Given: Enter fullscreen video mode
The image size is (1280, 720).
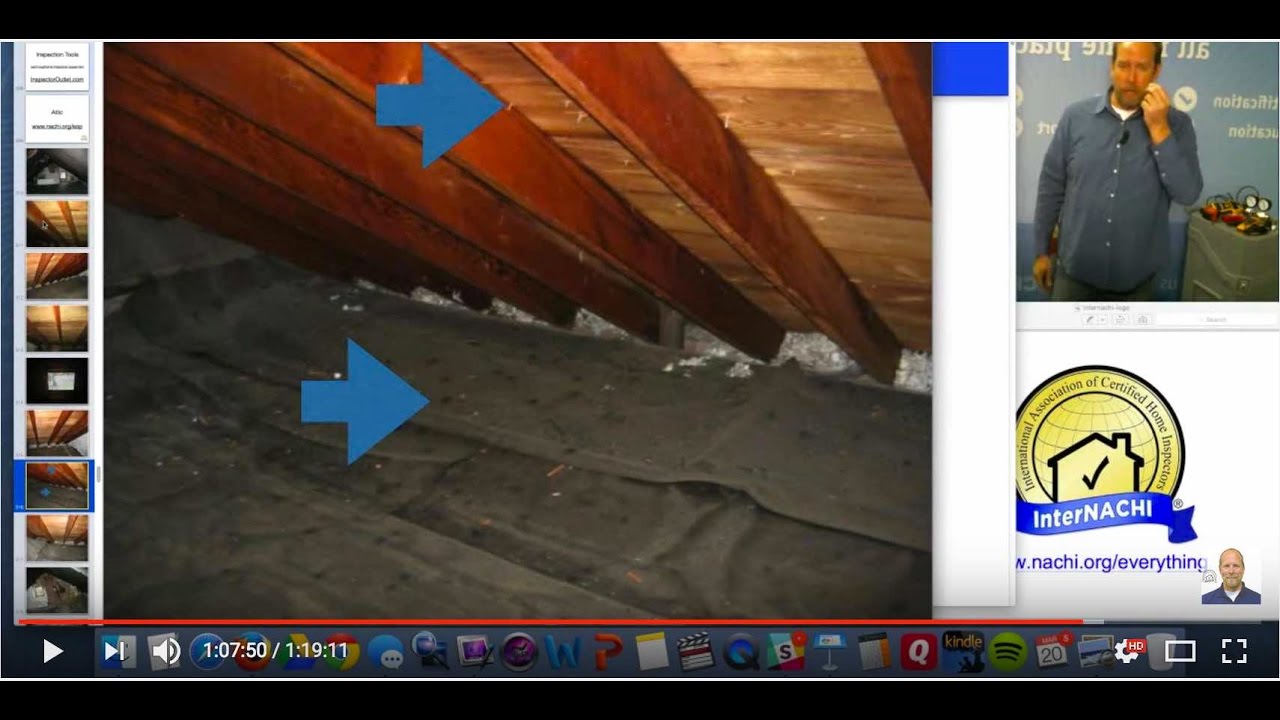Looking at the screenshot, I should tap(1234, 652).
